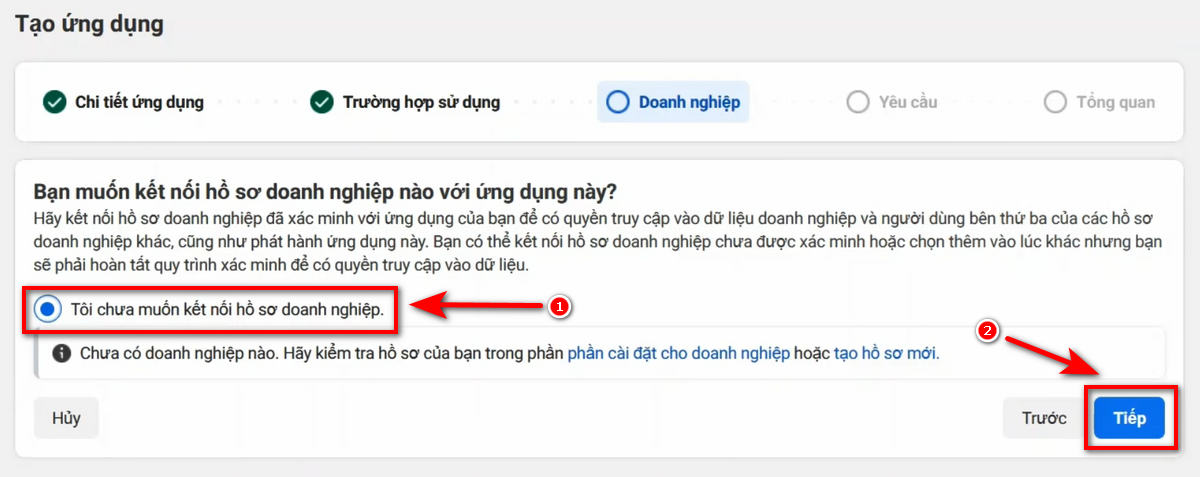Click circle icon beside 'Tổng quan'
This screenshot has width=1200, height=477.
[x=1055, y=102]
